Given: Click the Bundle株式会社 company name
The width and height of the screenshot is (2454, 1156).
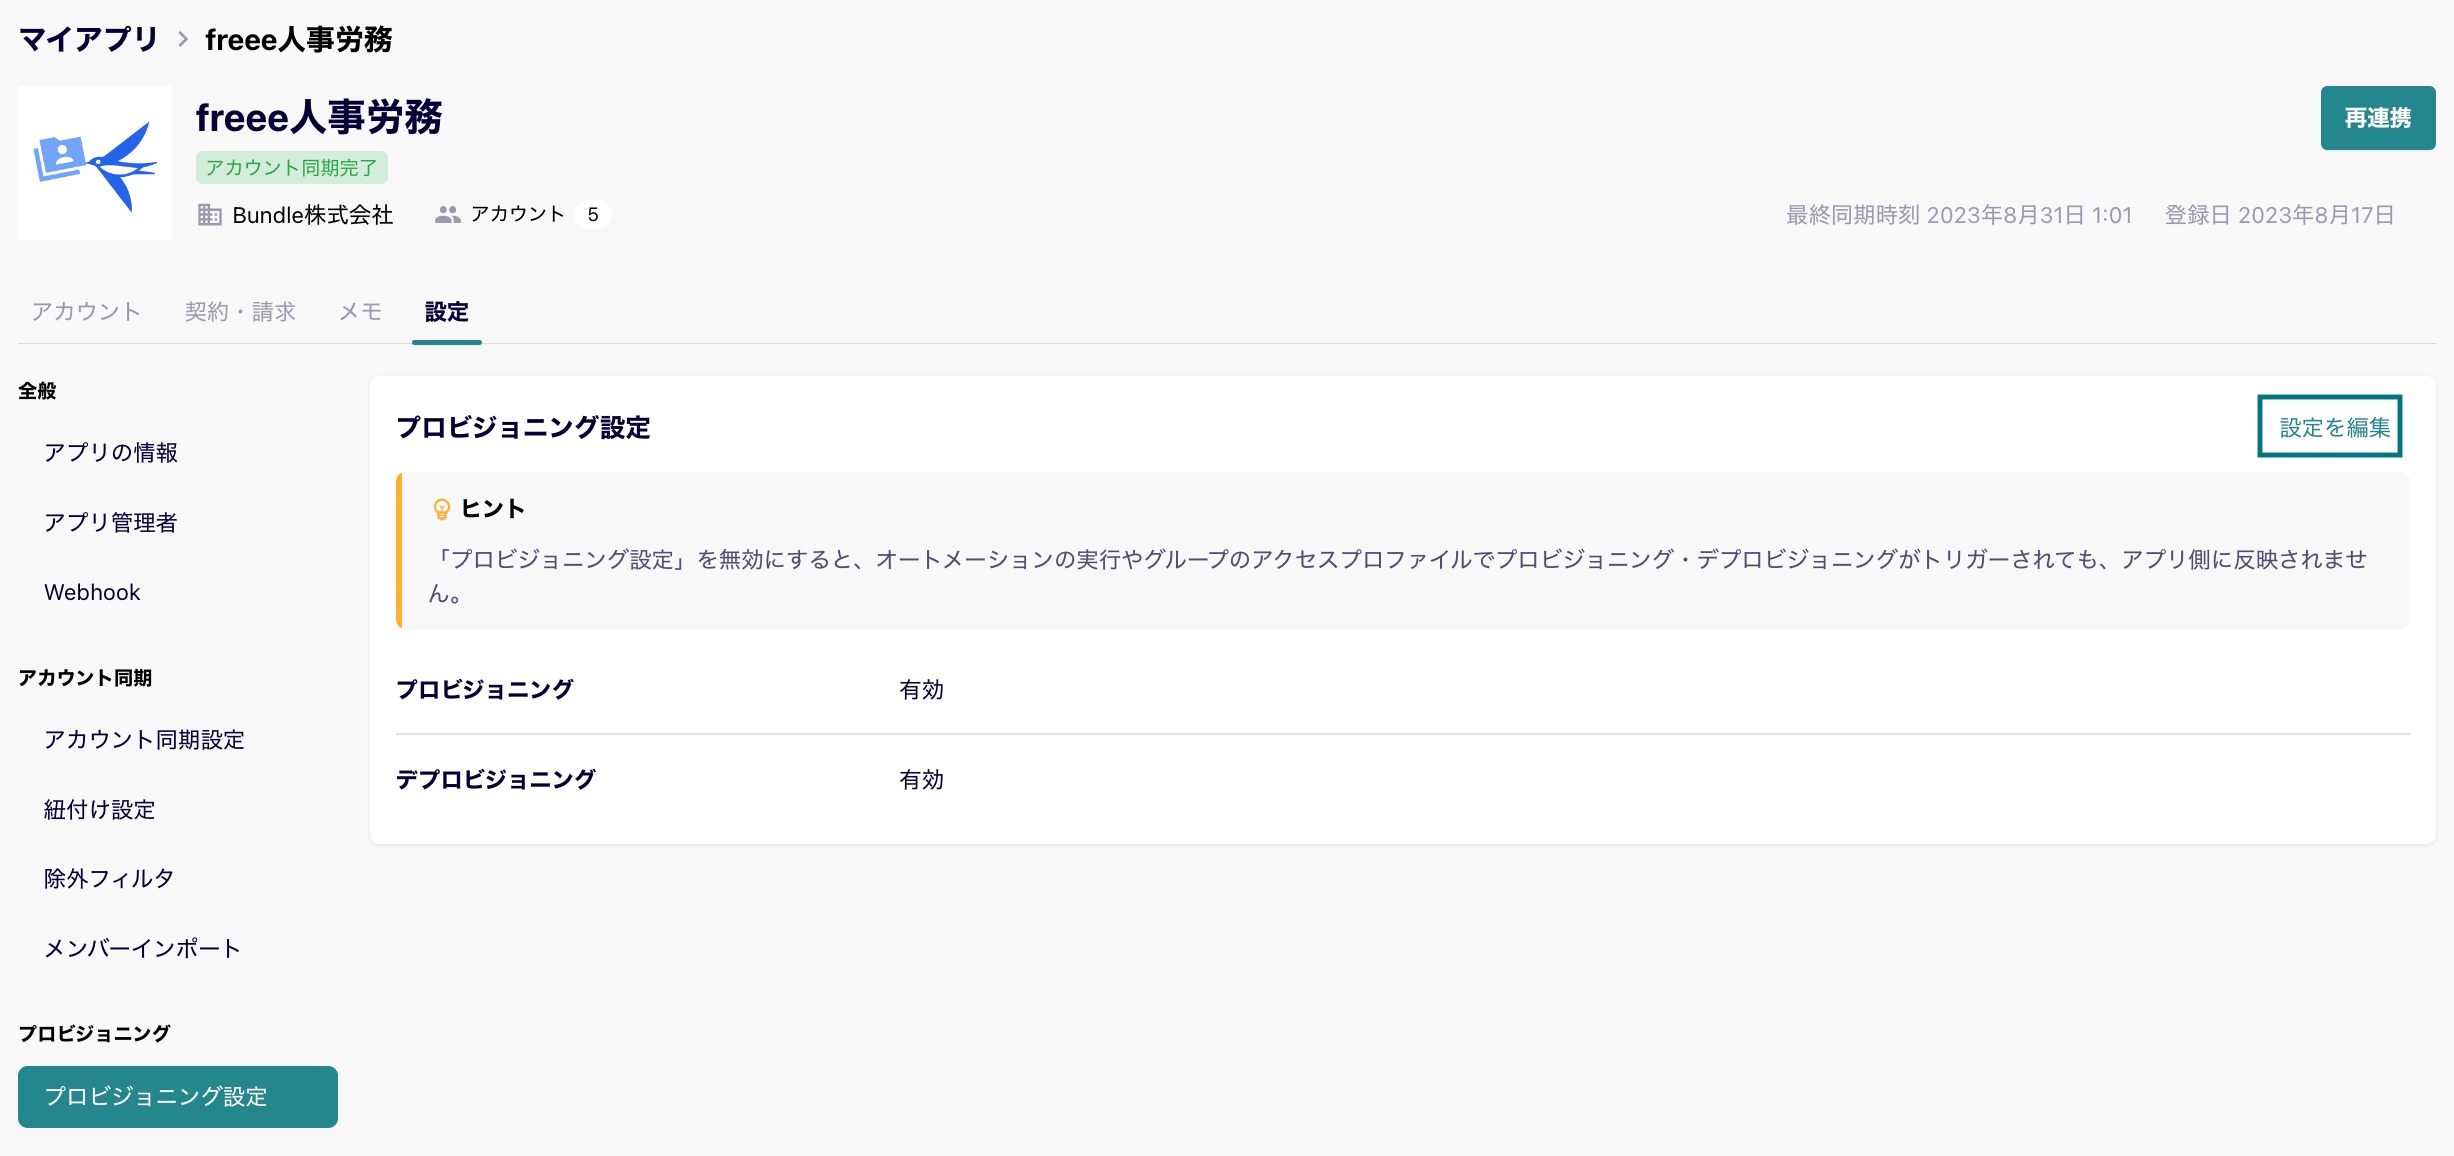Looking at the screenshot, I should click(x=312, y=215).
